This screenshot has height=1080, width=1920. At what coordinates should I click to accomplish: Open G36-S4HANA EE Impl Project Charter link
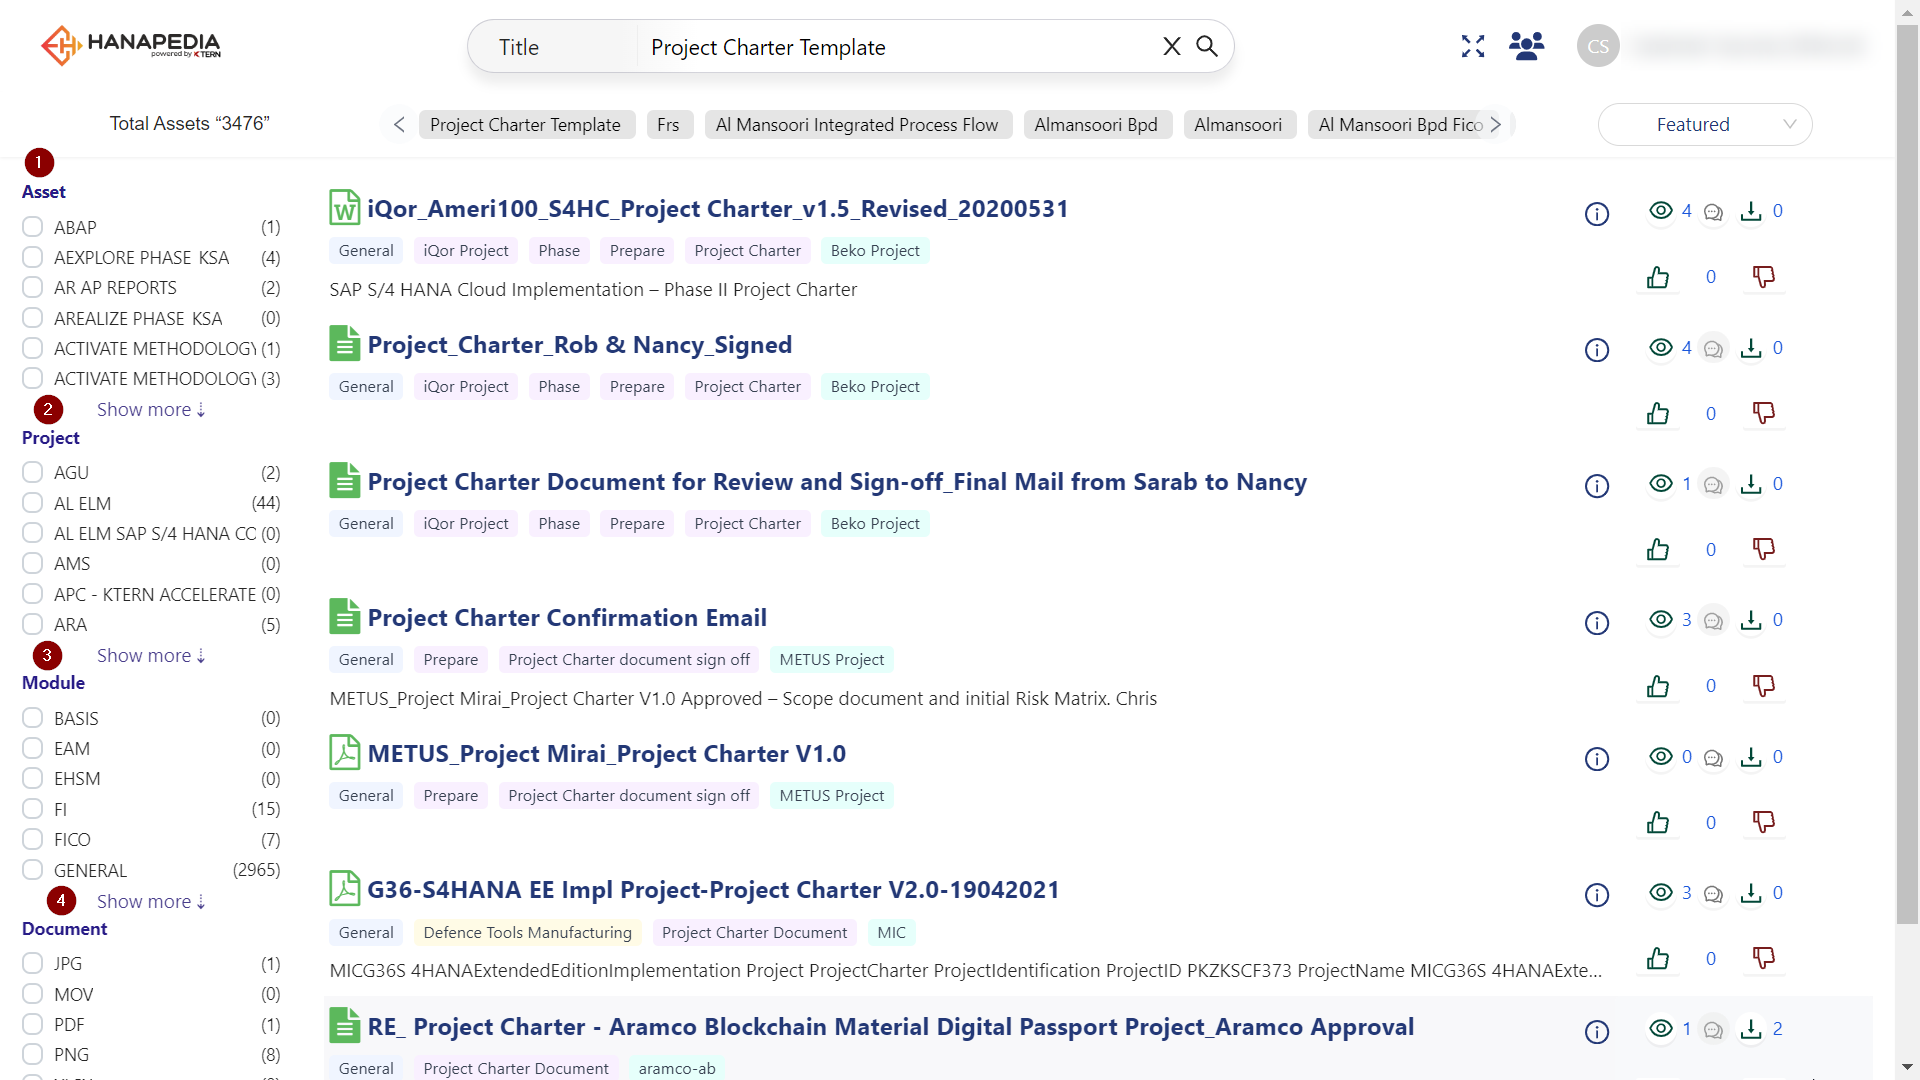714,890
